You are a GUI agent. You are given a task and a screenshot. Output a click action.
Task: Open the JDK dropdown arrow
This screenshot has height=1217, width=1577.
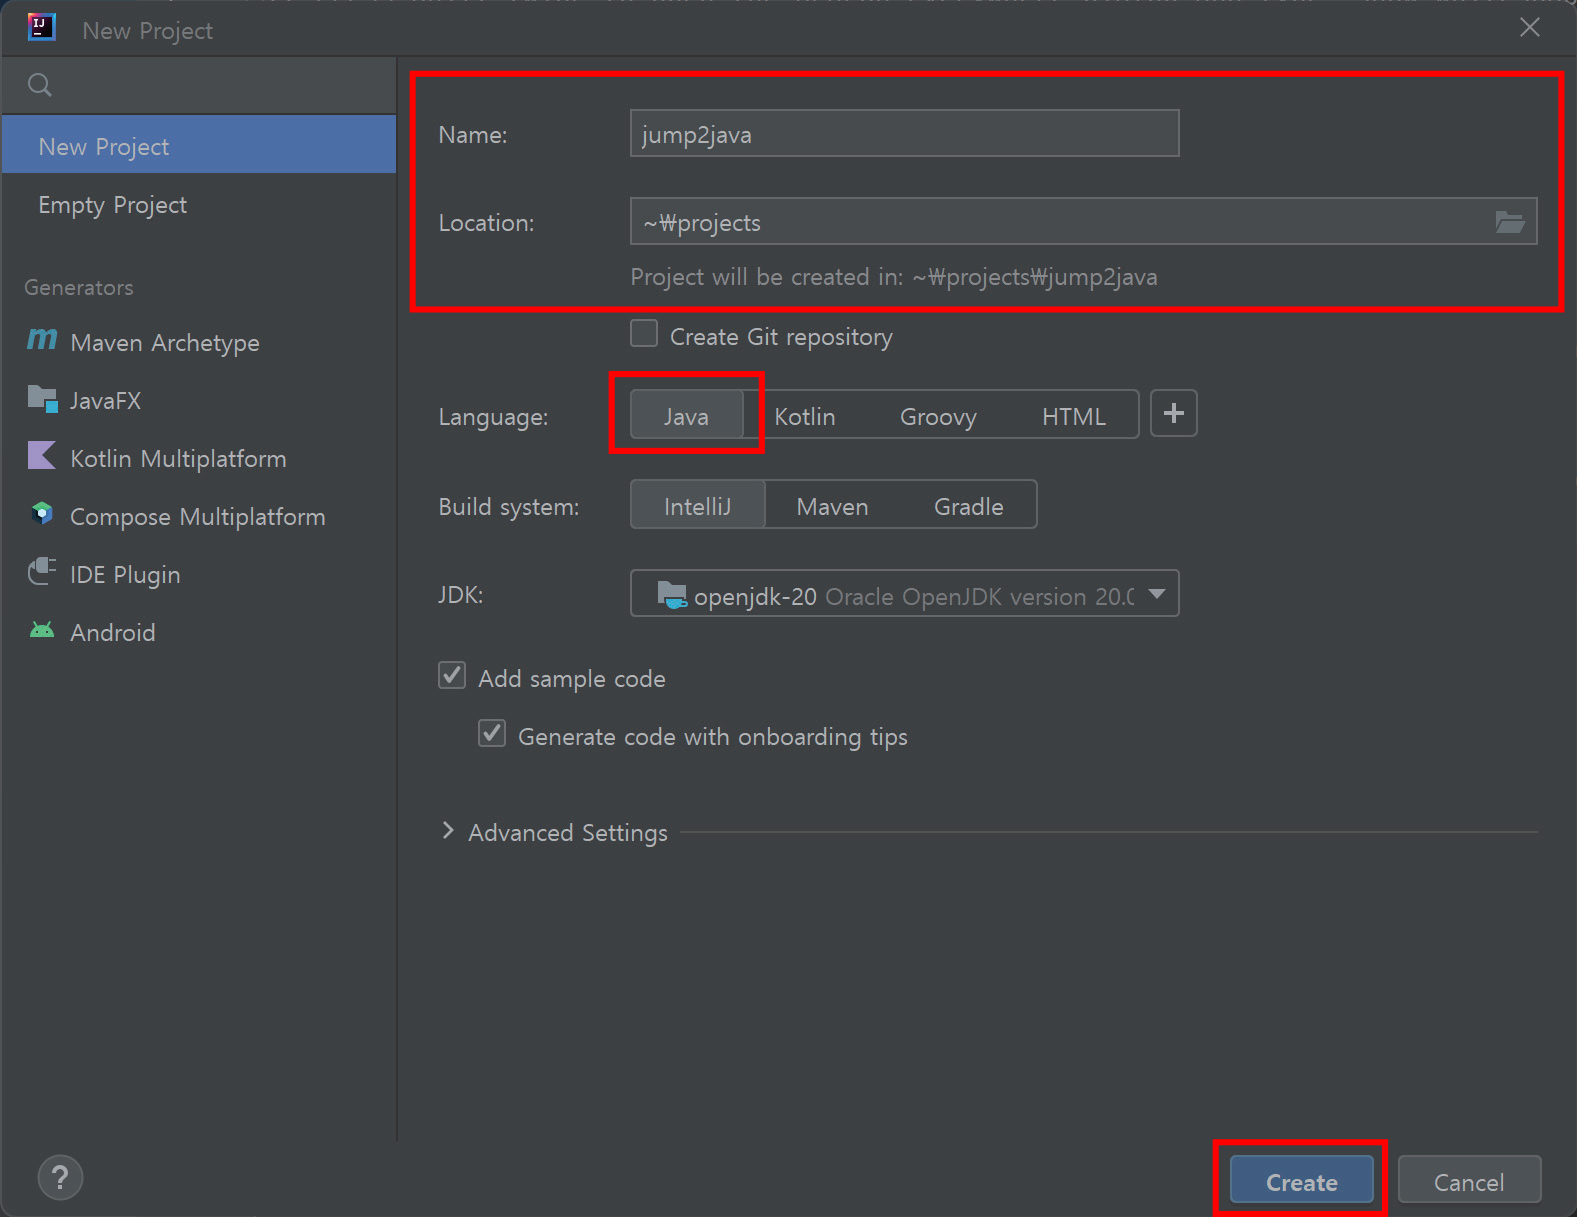tap(1157, 594)
